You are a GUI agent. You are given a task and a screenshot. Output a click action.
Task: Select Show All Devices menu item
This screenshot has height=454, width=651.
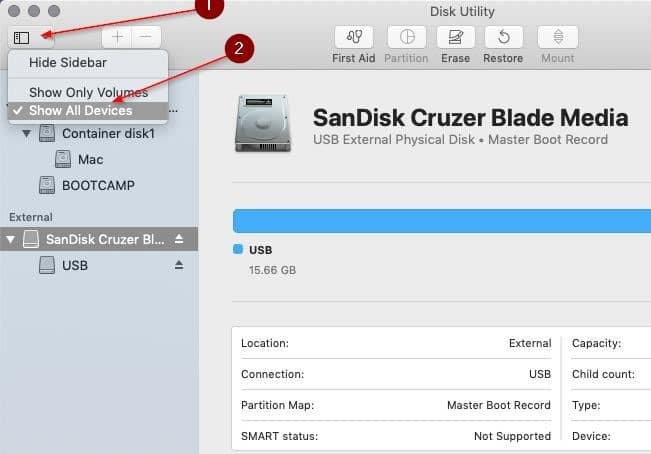[88, 111]
